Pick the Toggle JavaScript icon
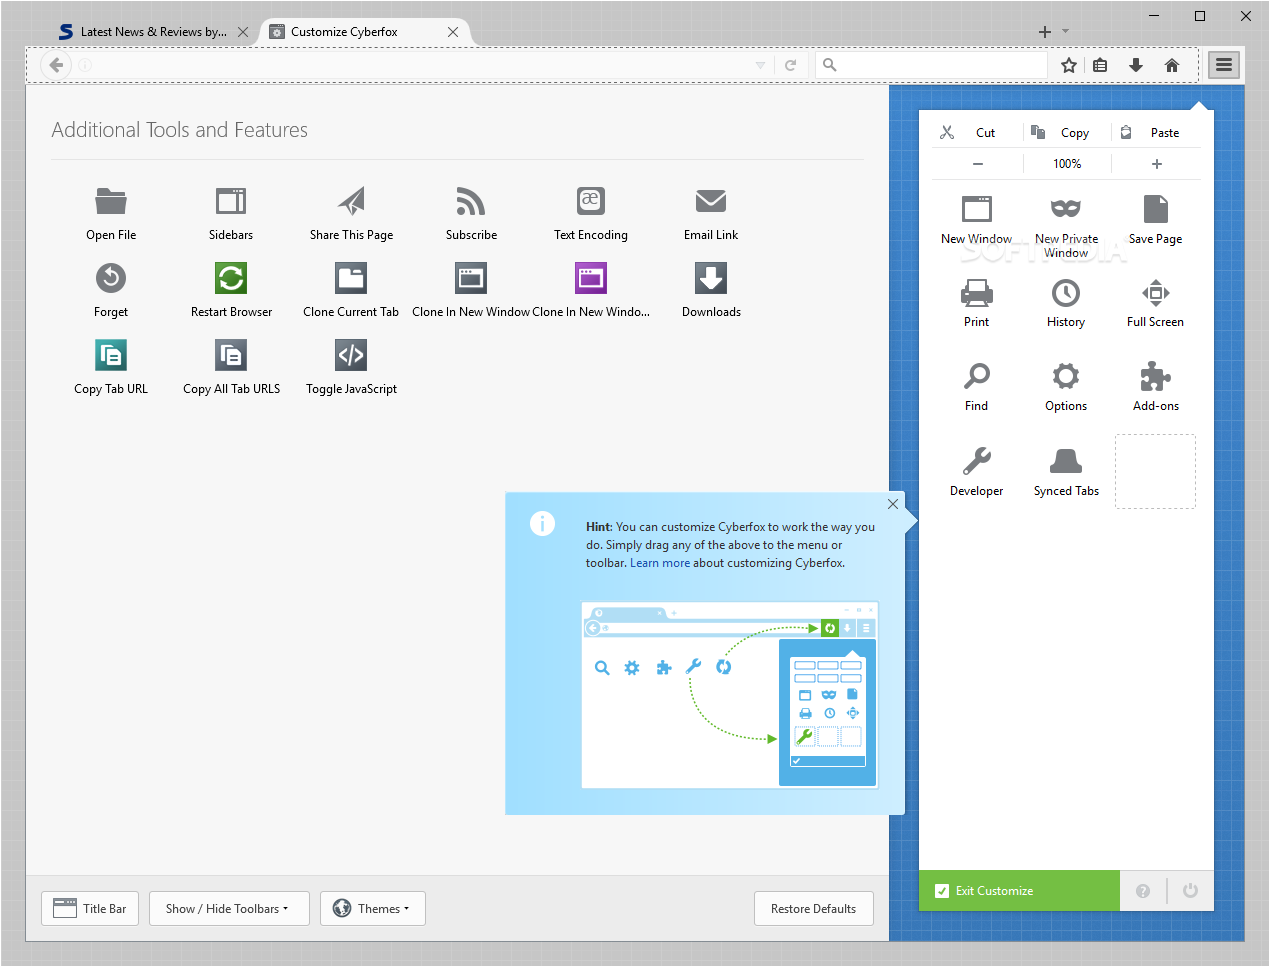Viewport: 1270px width, 967px height. click(x=351, y=355)
